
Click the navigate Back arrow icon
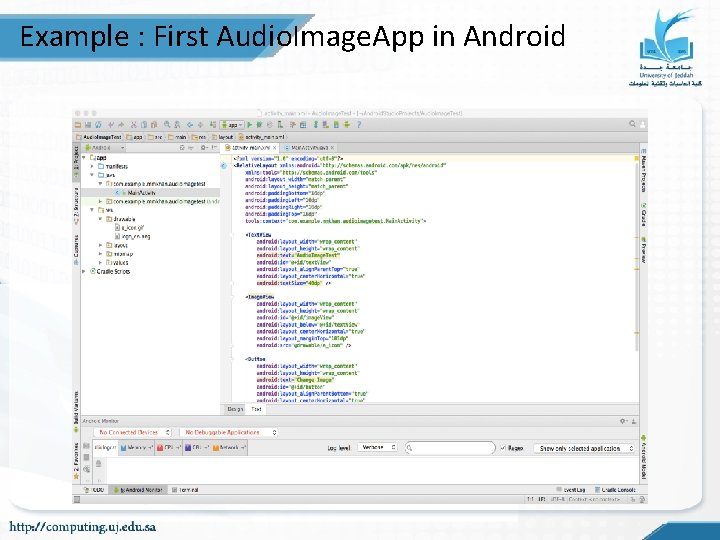[190, 125]
